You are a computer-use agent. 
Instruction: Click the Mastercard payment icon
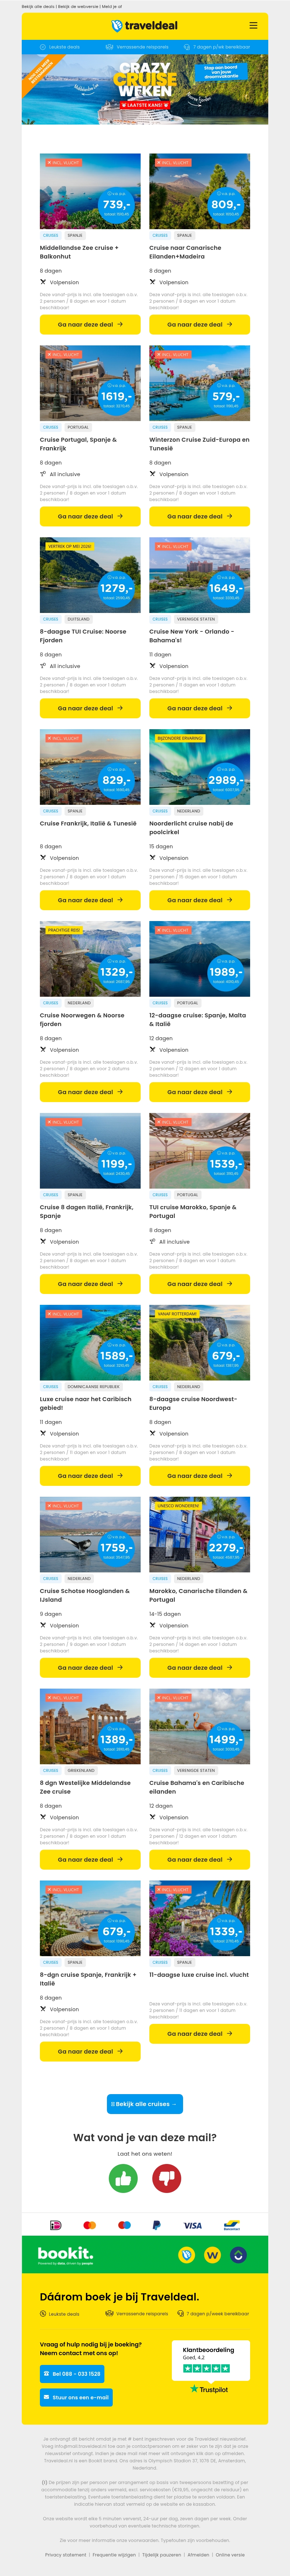point(89,2225)
